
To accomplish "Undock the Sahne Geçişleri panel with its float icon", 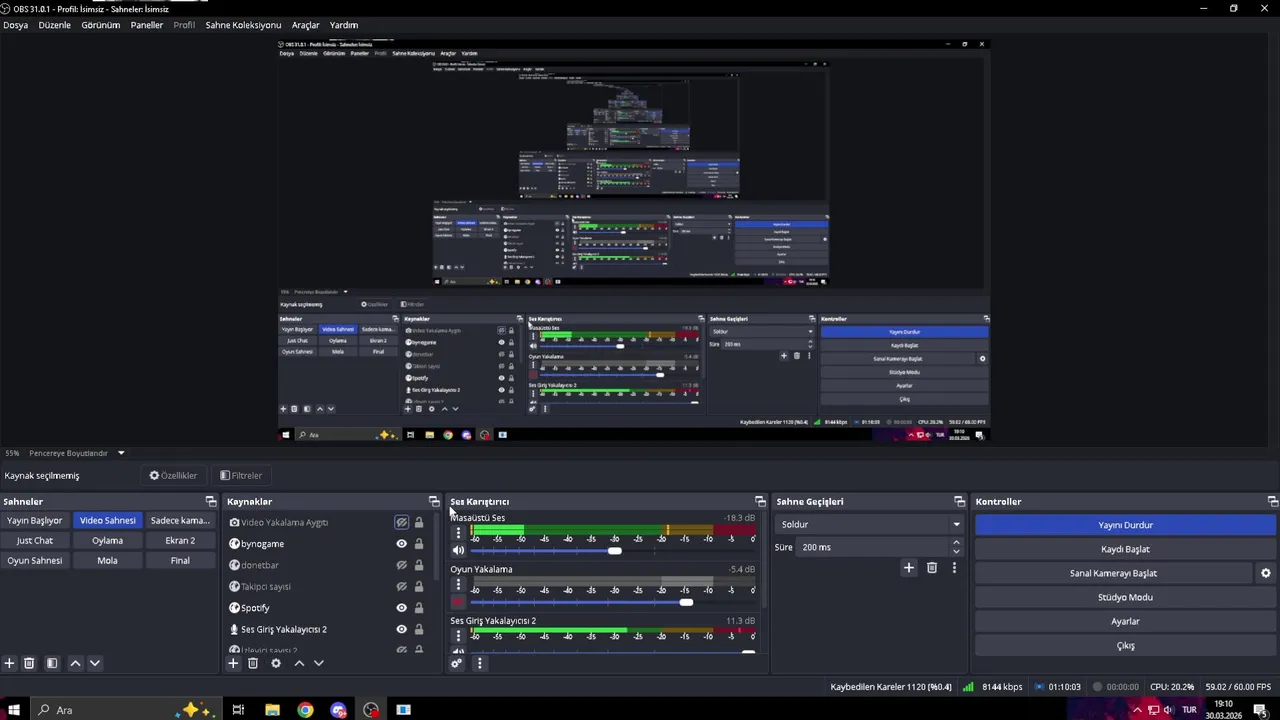I will [x=959, y=501].
